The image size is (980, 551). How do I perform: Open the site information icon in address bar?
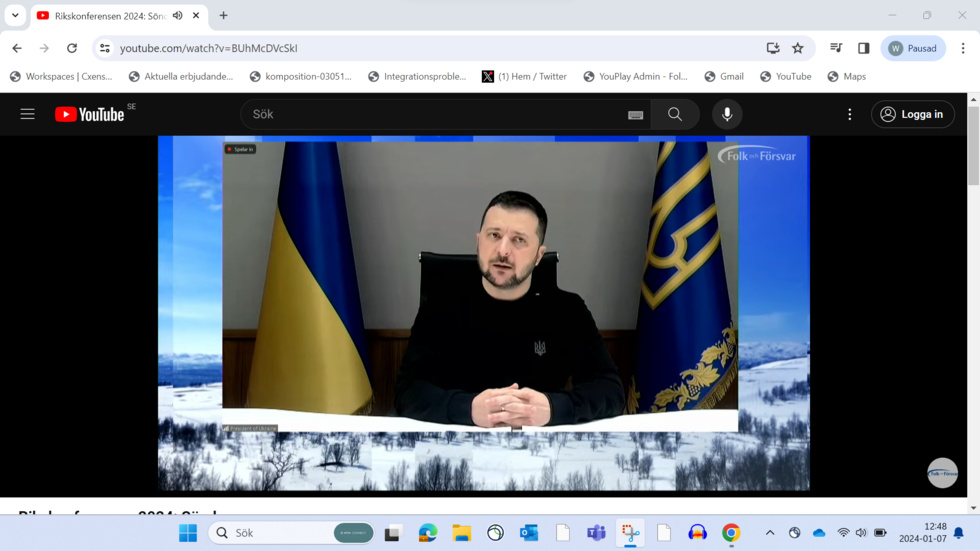[x=105, y=48]
